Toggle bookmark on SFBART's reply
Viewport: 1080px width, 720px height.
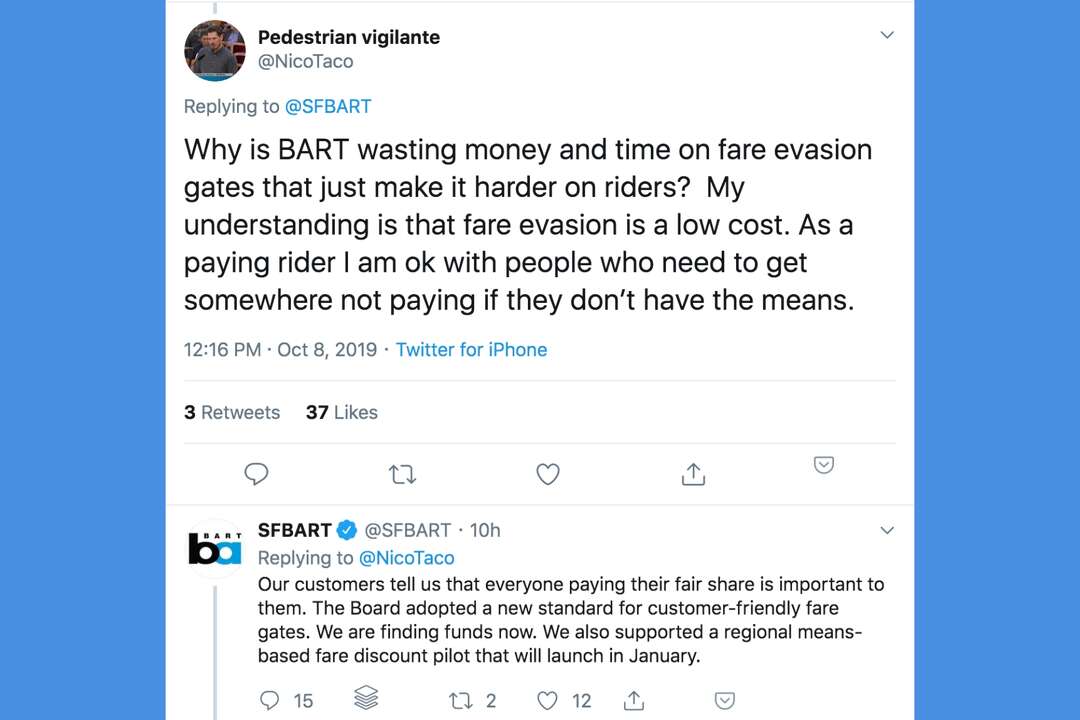[724, 700]
